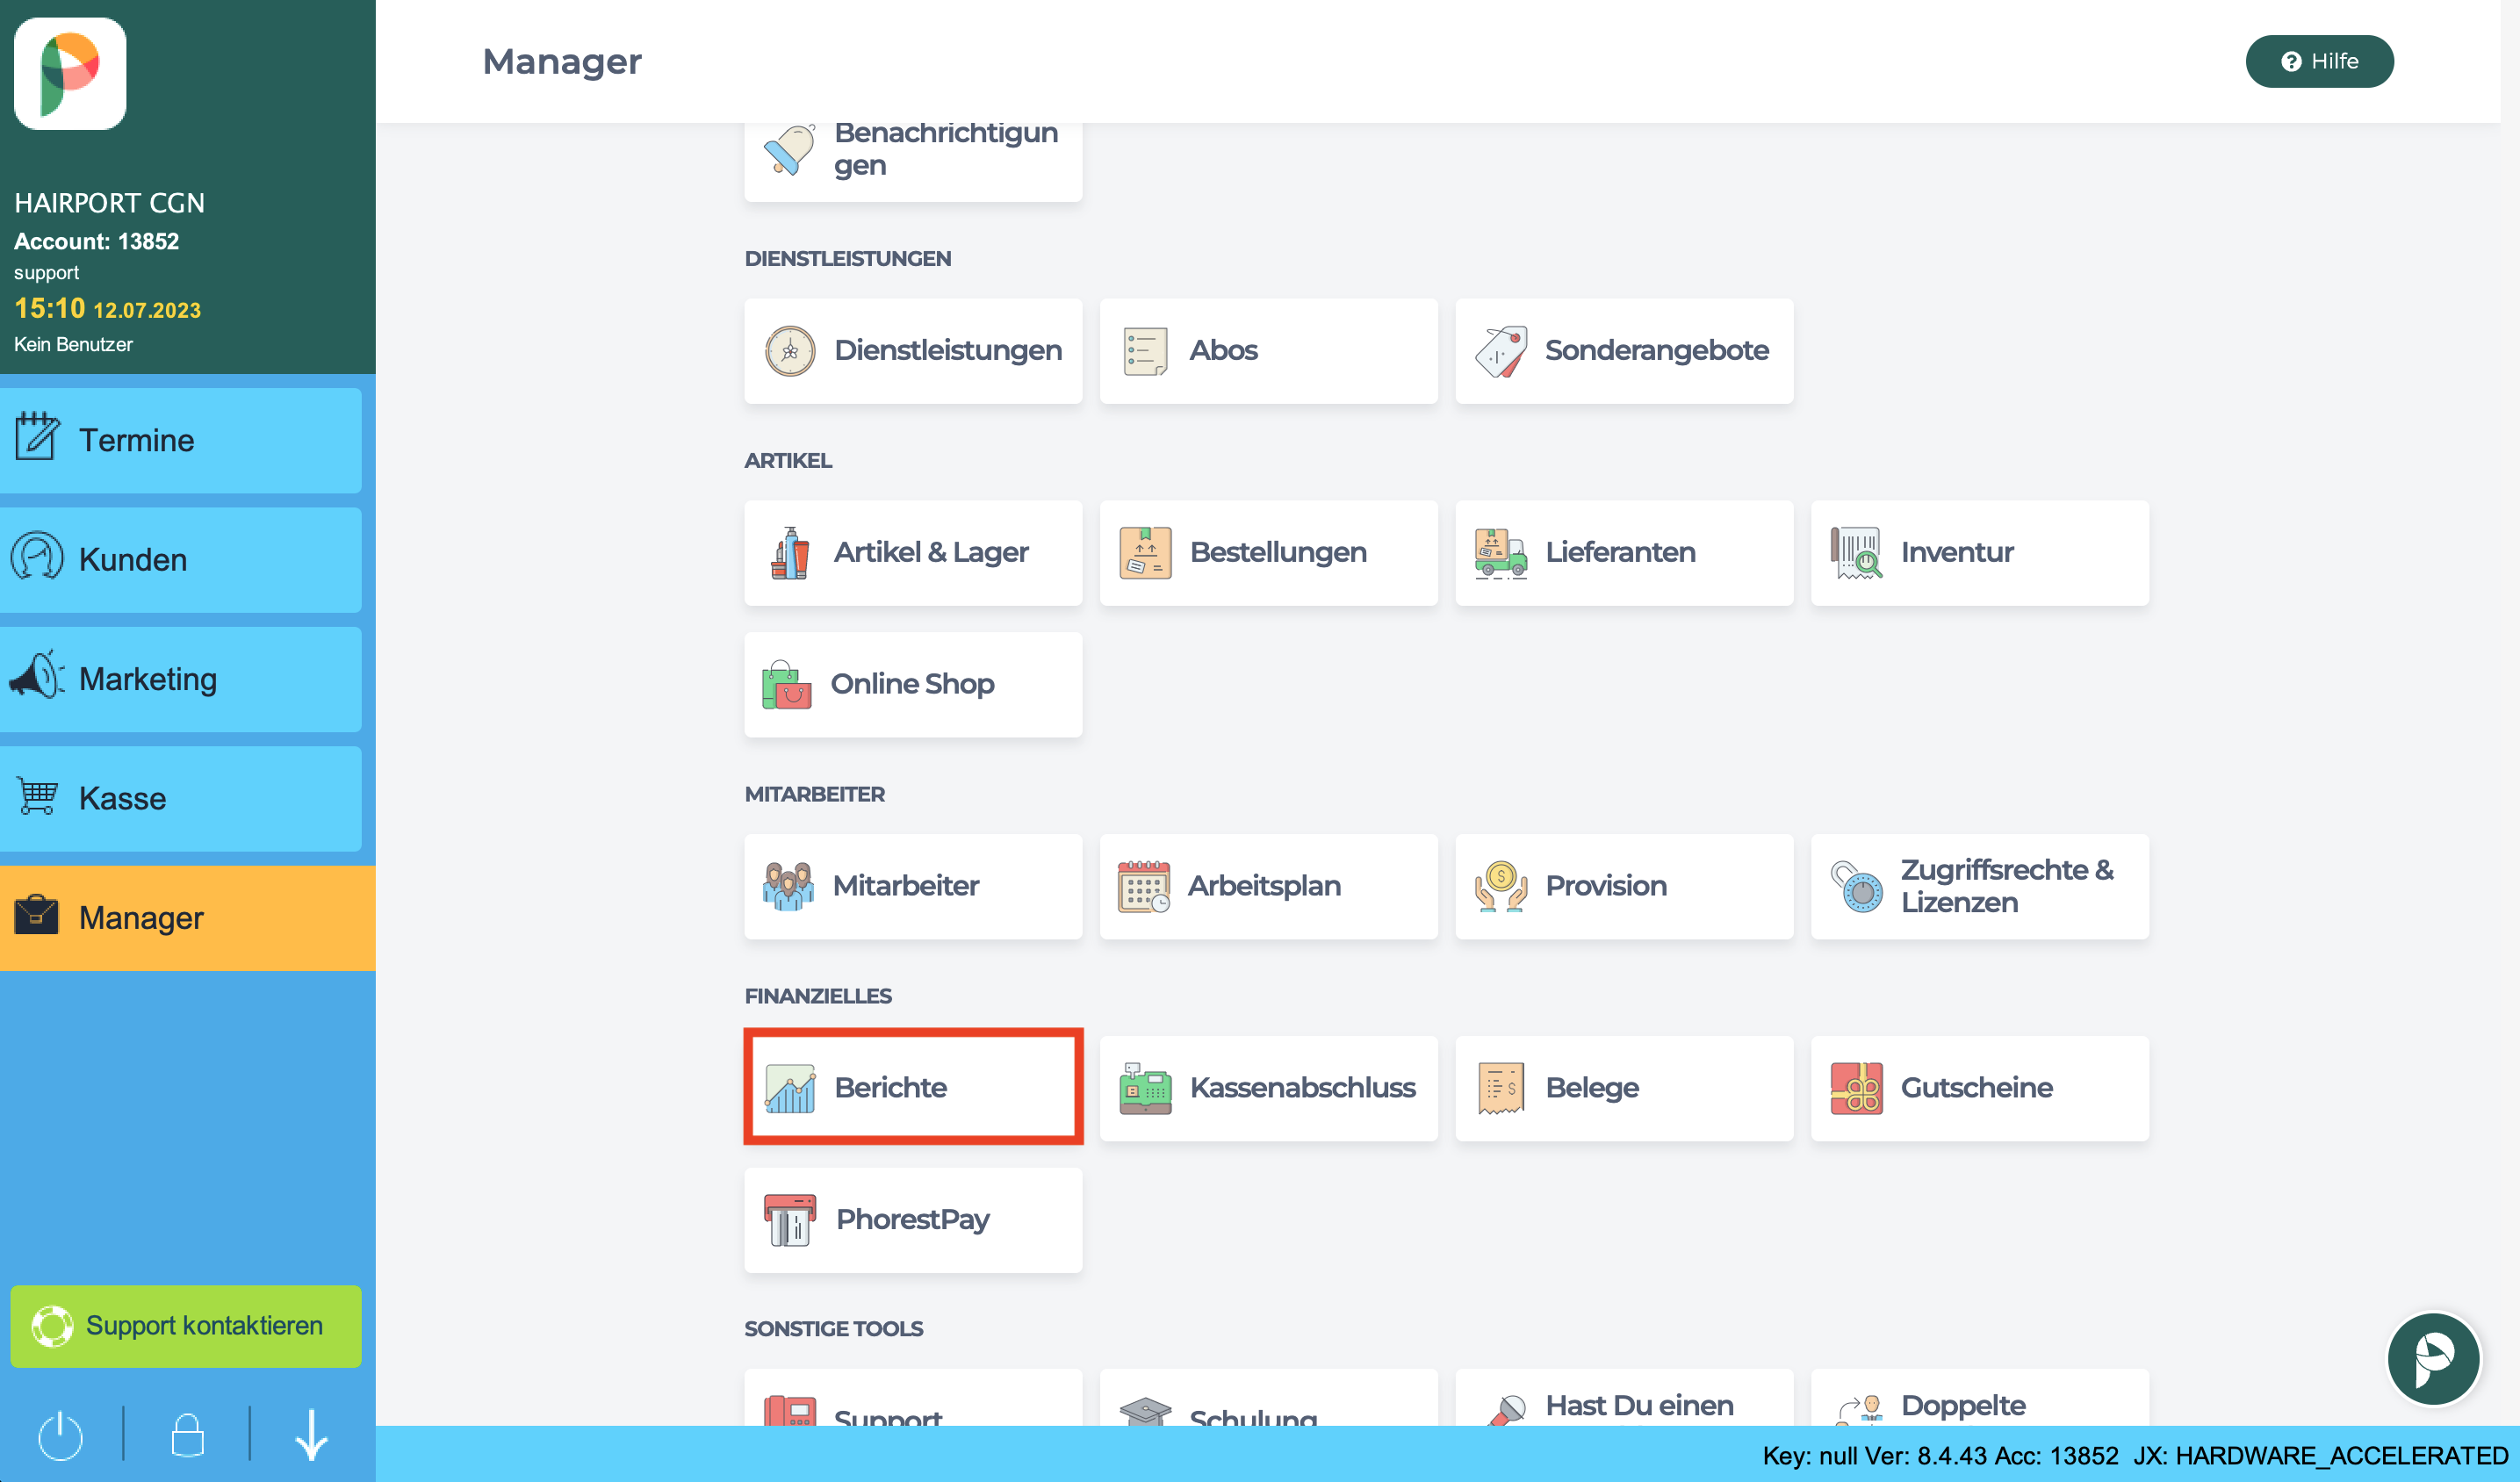The image size is (2520, 1482).
Task: Select the Marketing sidebar tab
Action: [x=187, y=678]
